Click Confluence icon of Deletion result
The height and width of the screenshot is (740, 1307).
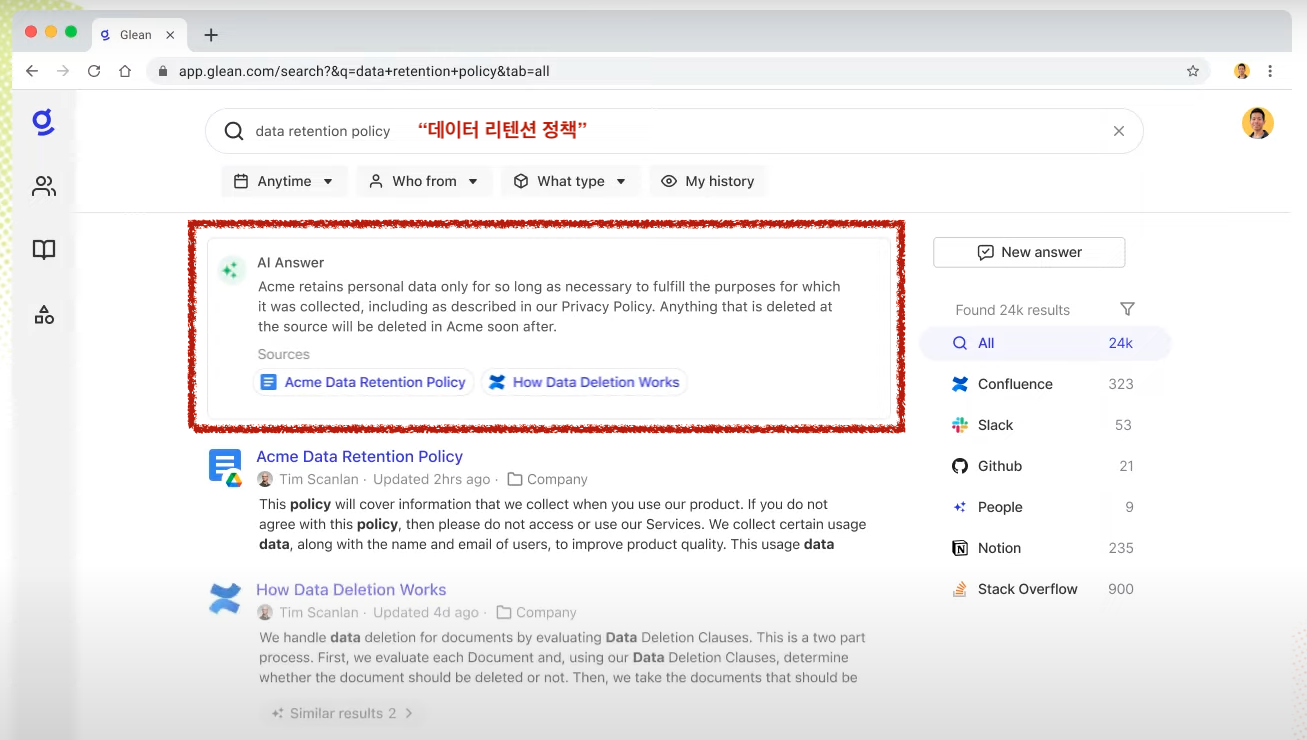[x=225, y=598]
